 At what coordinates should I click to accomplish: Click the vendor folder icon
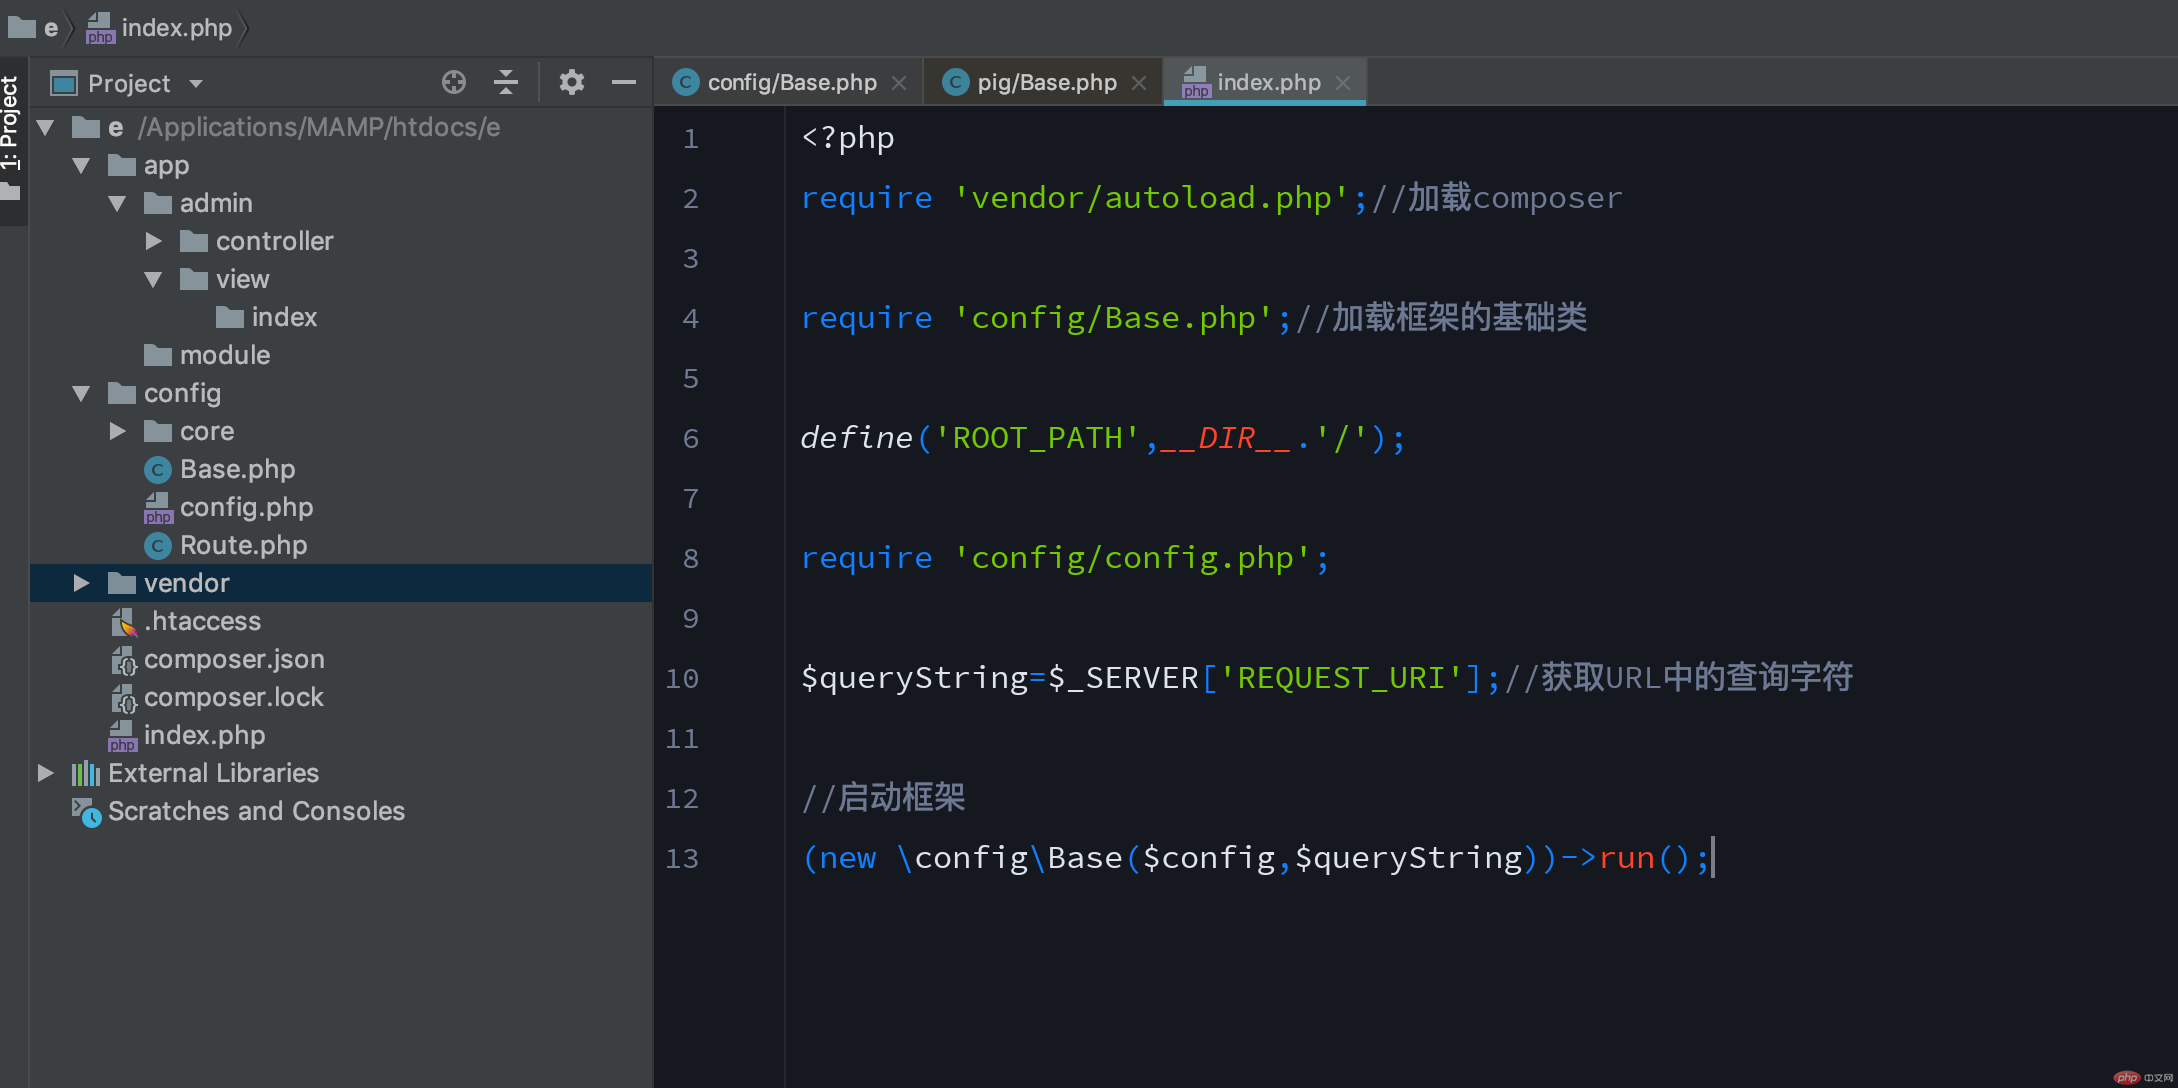click(122, 583)
